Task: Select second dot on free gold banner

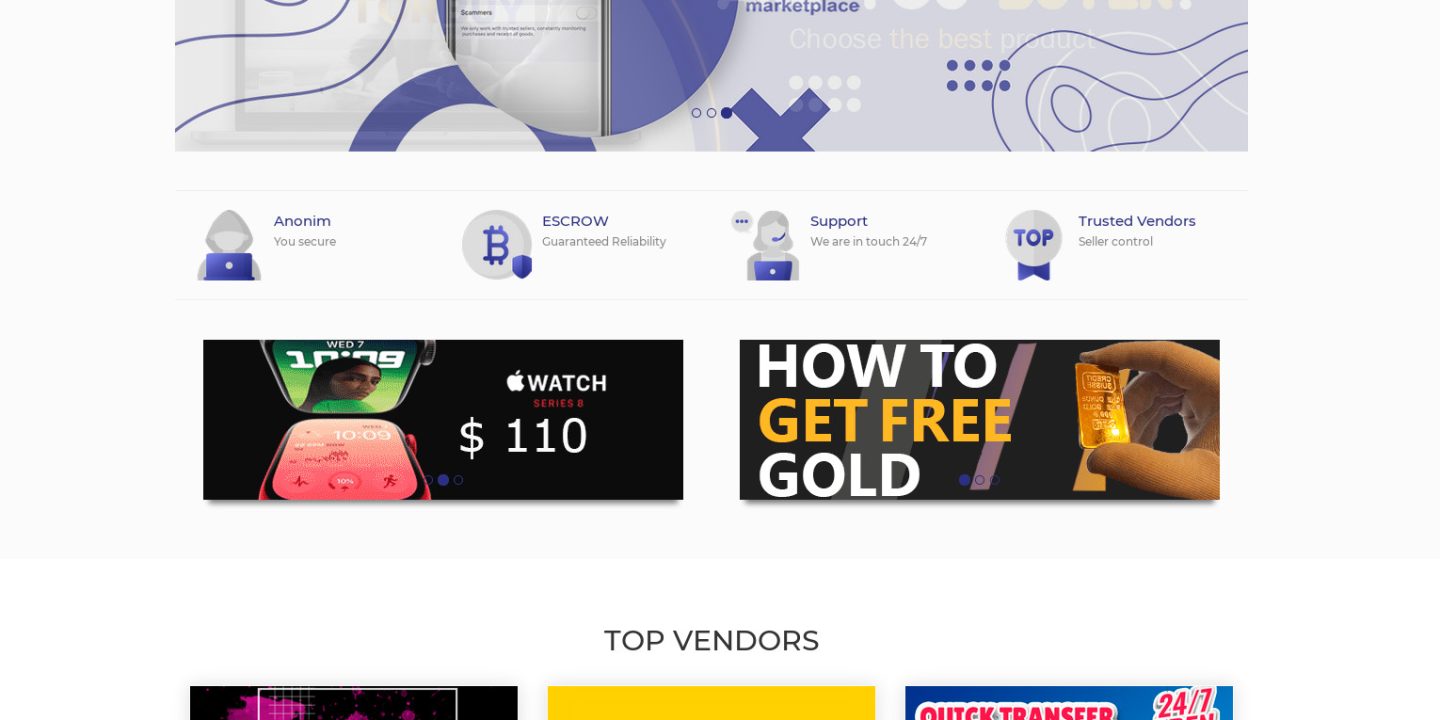Action: pos(979,480)
